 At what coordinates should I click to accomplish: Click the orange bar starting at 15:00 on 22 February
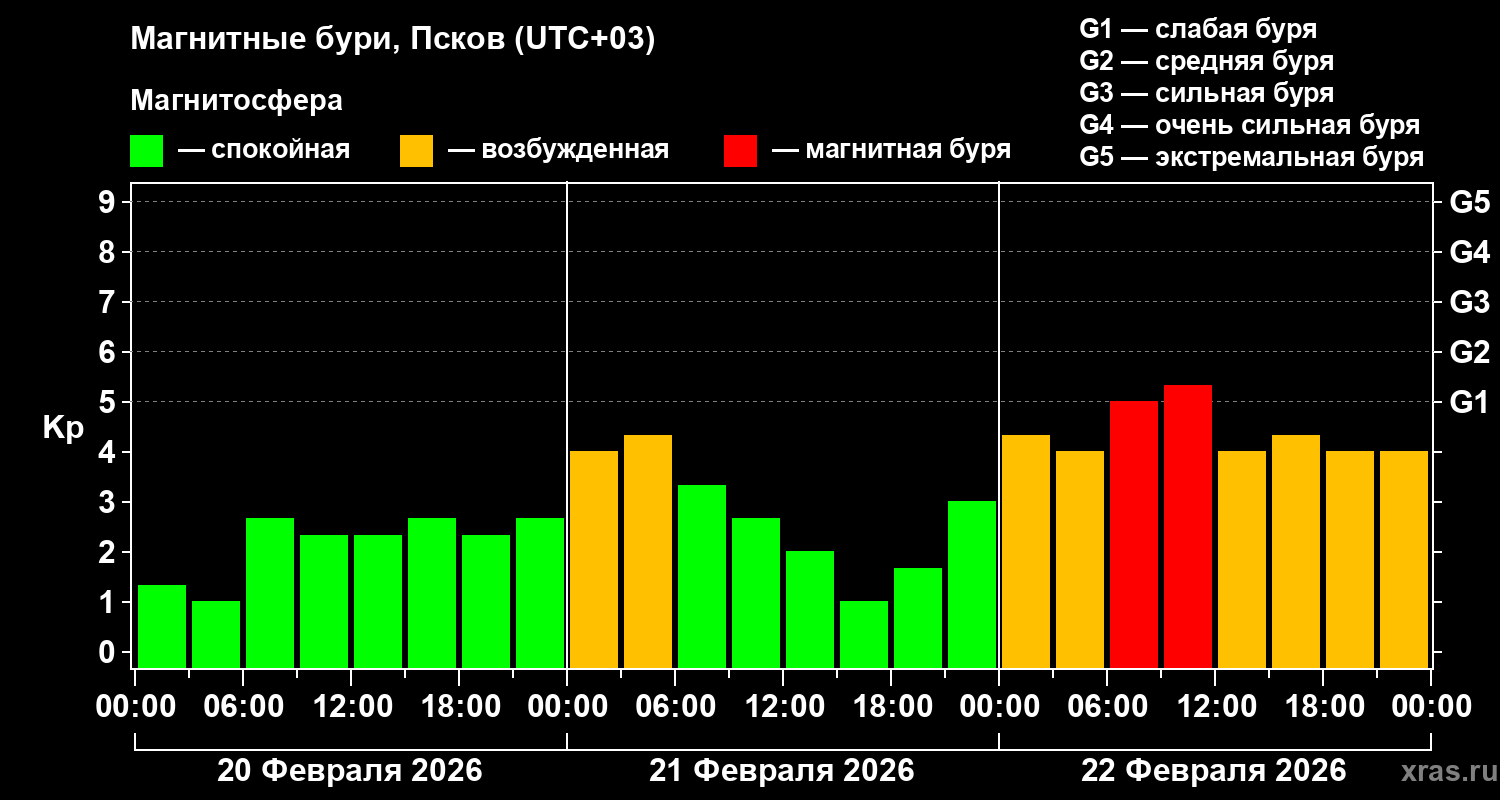coord(1296,551)
